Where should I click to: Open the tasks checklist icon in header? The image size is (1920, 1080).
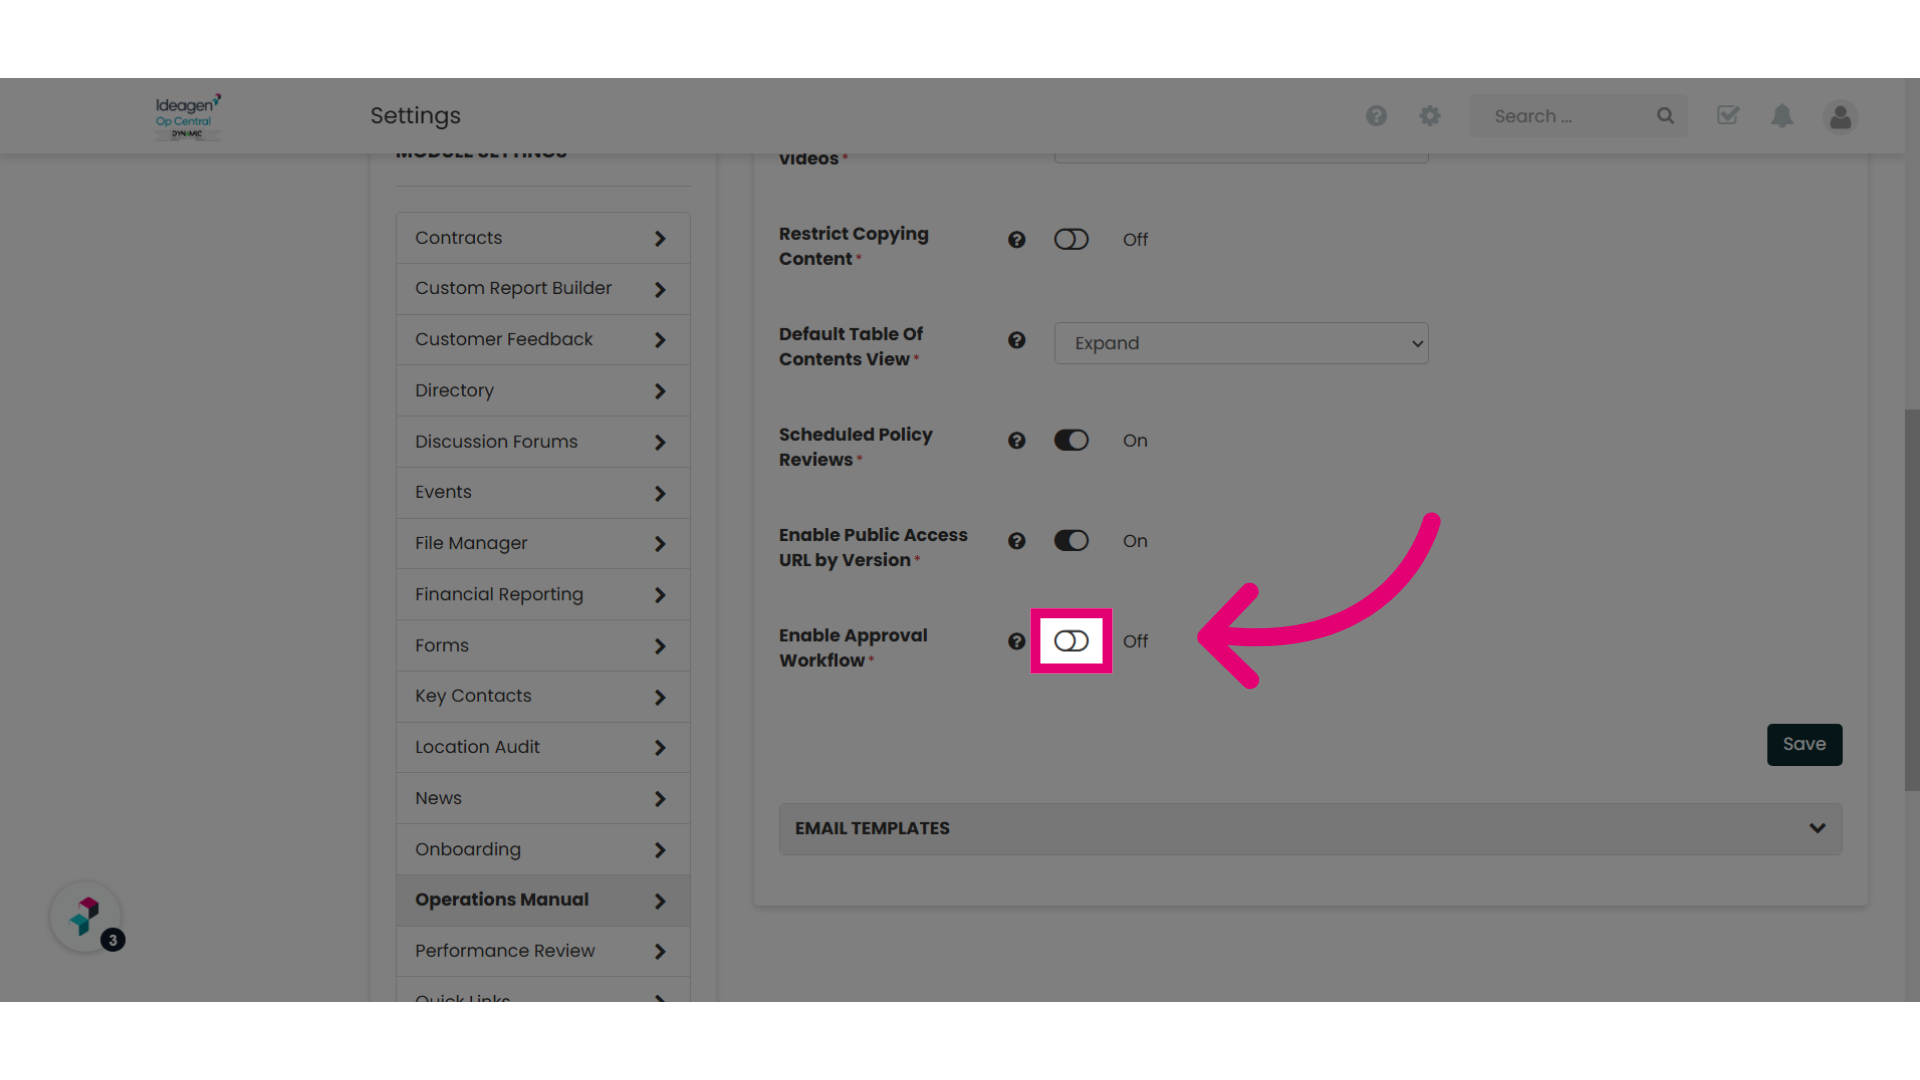[1728, 116]
